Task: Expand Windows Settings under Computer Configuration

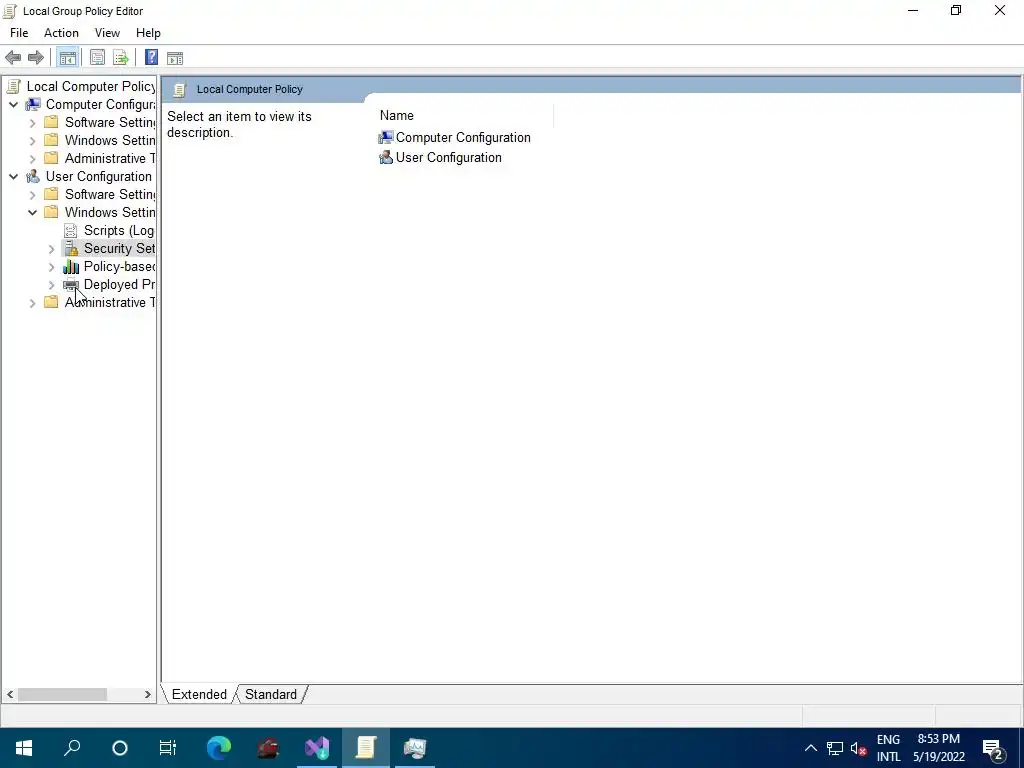Action: tap(33, 140)
